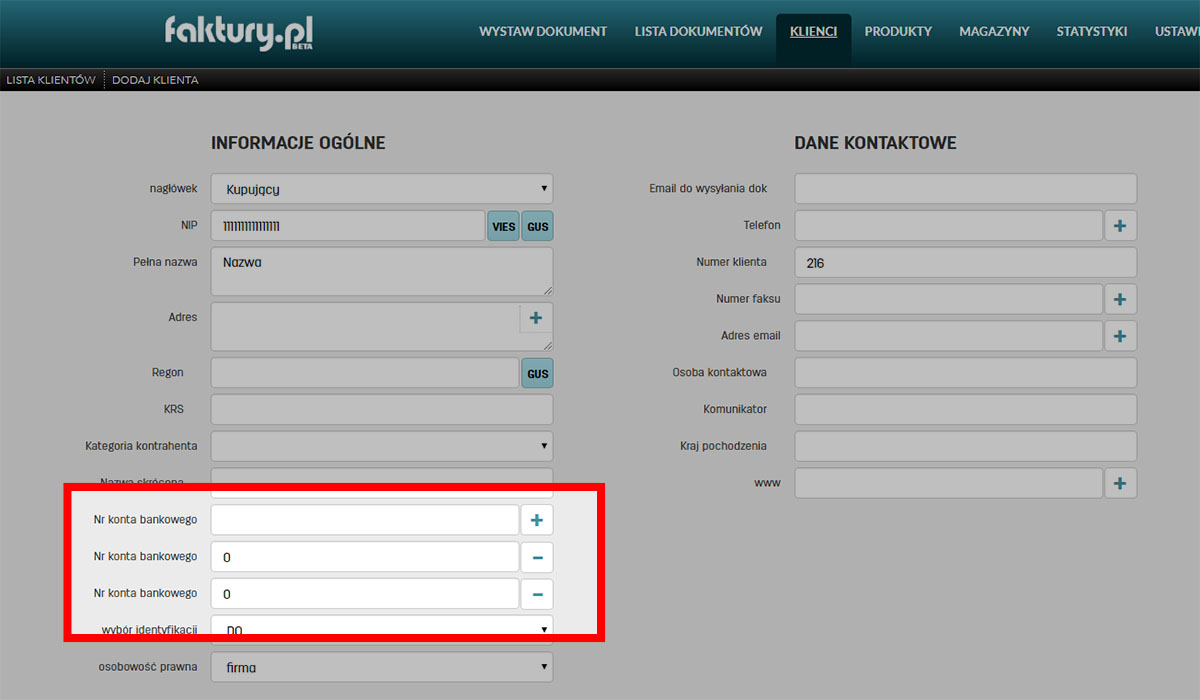Click the faktury.pl logo
The image size is (1200, 700).
coord(239,33)
